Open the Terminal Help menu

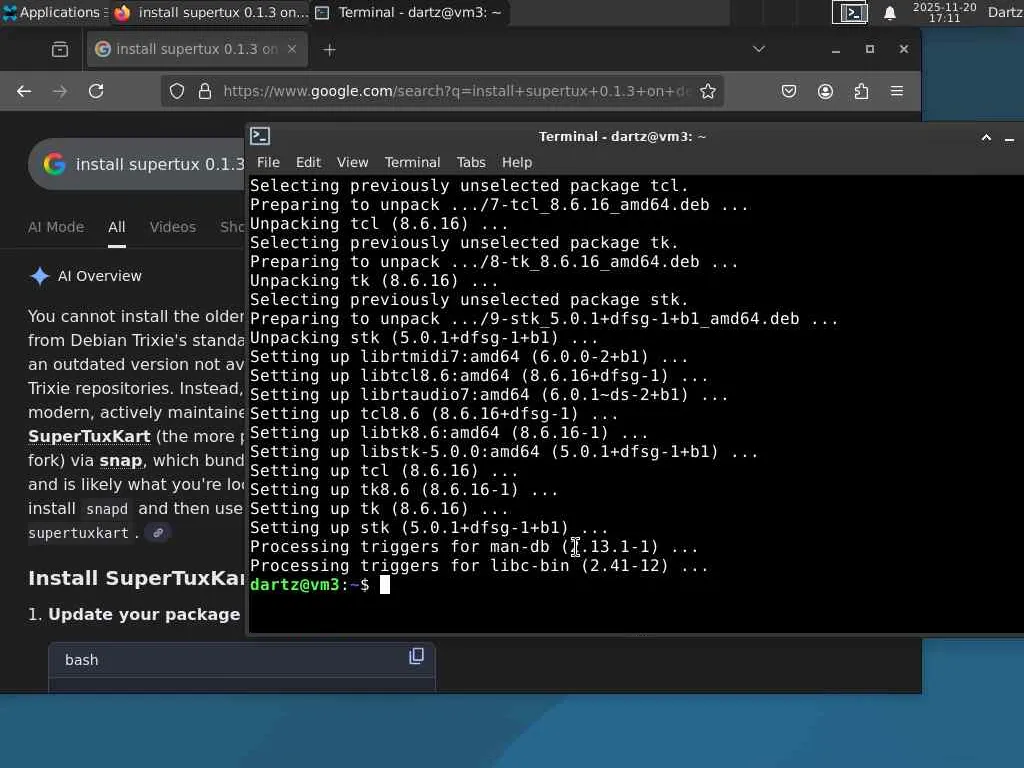517,163
